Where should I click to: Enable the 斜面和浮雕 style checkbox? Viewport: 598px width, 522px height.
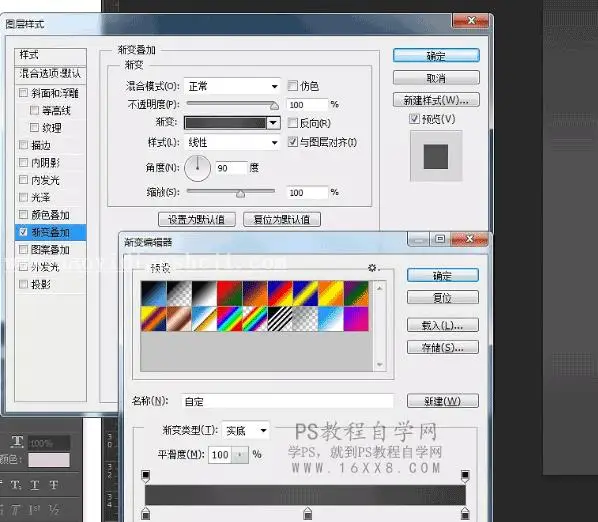[x=24, y=93]
